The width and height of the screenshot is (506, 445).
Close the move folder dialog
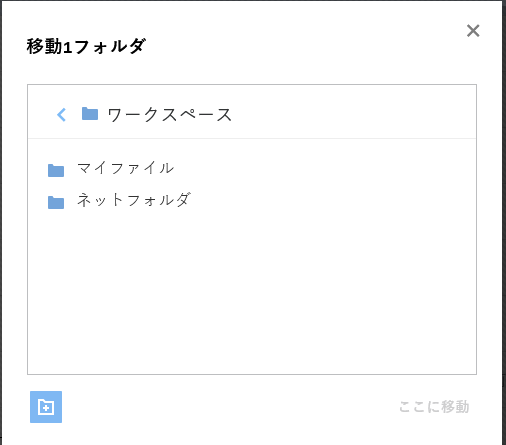(473, 31)
